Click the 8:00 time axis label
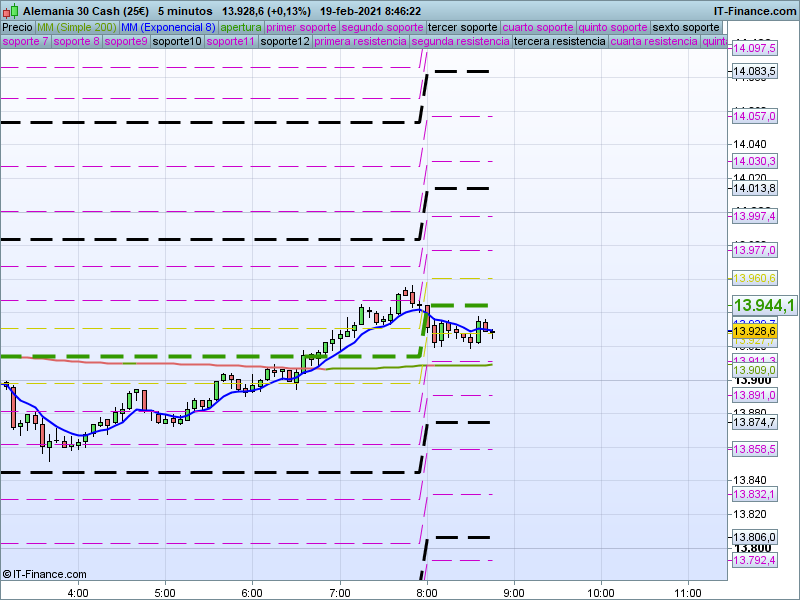This screenshot has width=800, height=600. point(427,593)
